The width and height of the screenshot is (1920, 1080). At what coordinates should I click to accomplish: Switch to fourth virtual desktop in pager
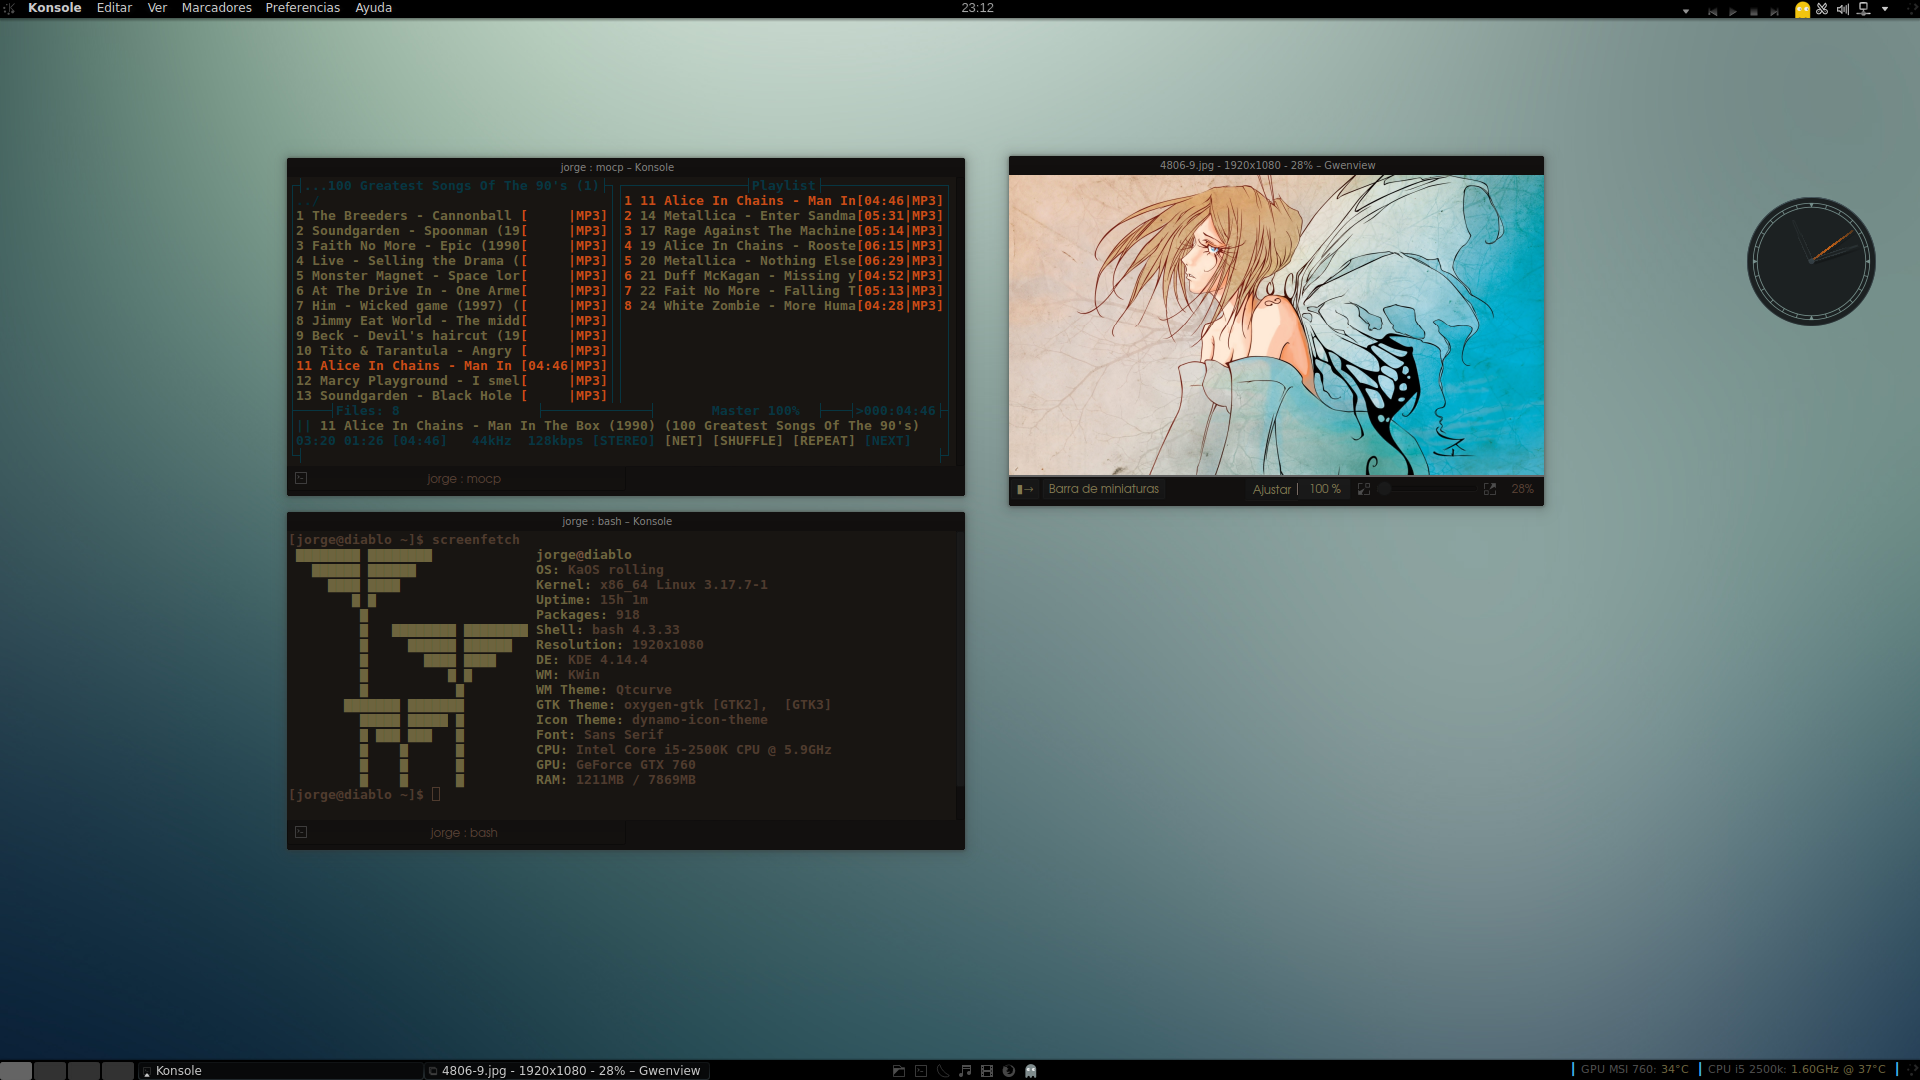tap(118, 1070)
